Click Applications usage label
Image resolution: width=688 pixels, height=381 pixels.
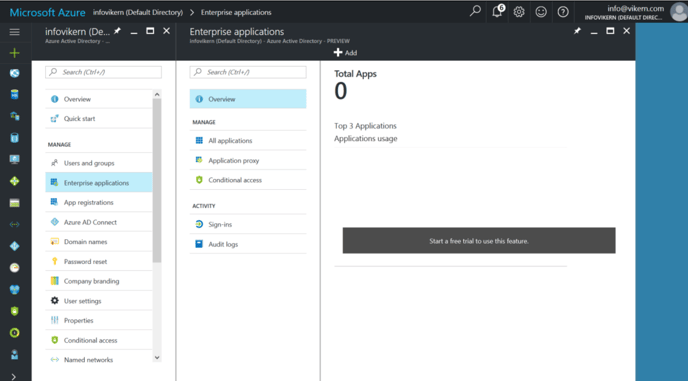366,139
